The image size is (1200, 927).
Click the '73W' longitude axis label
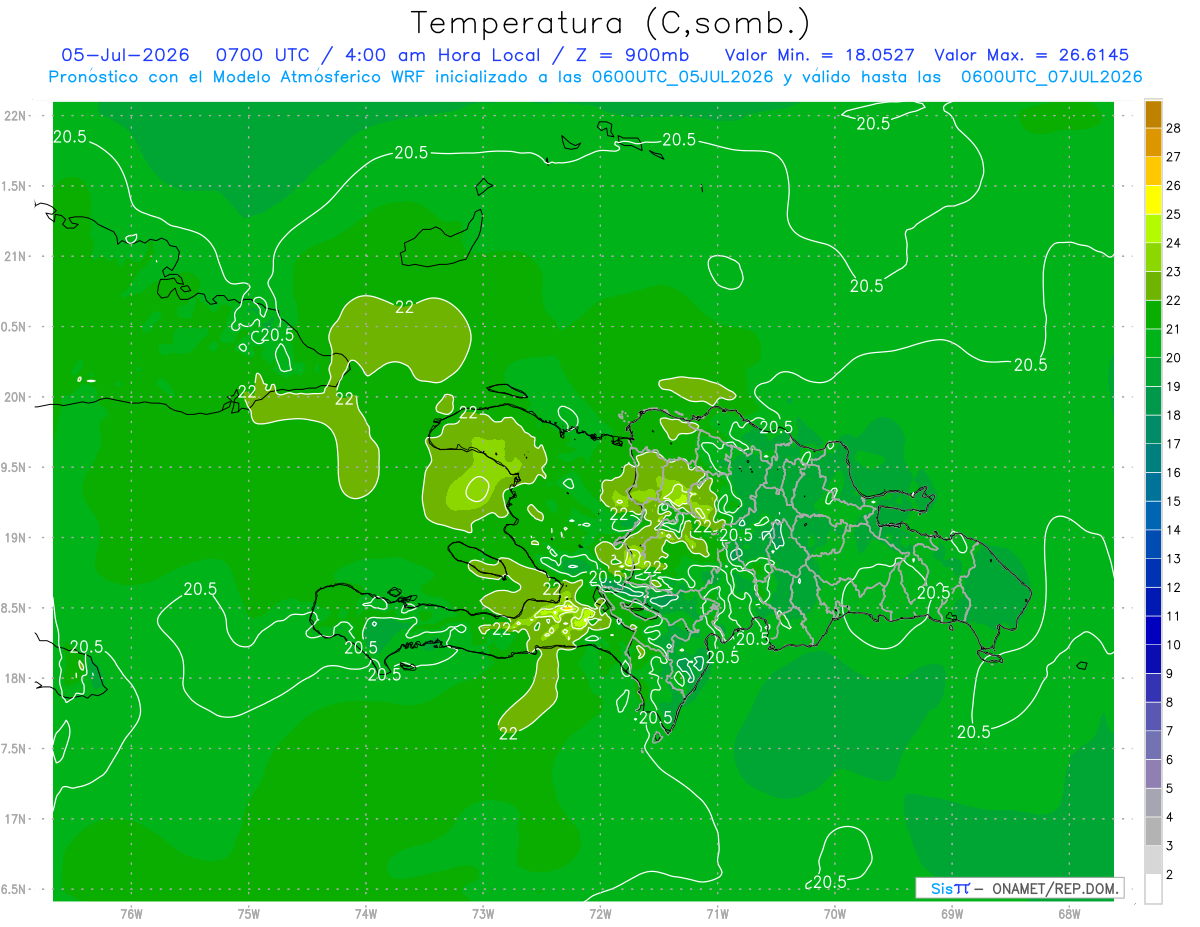(482, 913)
